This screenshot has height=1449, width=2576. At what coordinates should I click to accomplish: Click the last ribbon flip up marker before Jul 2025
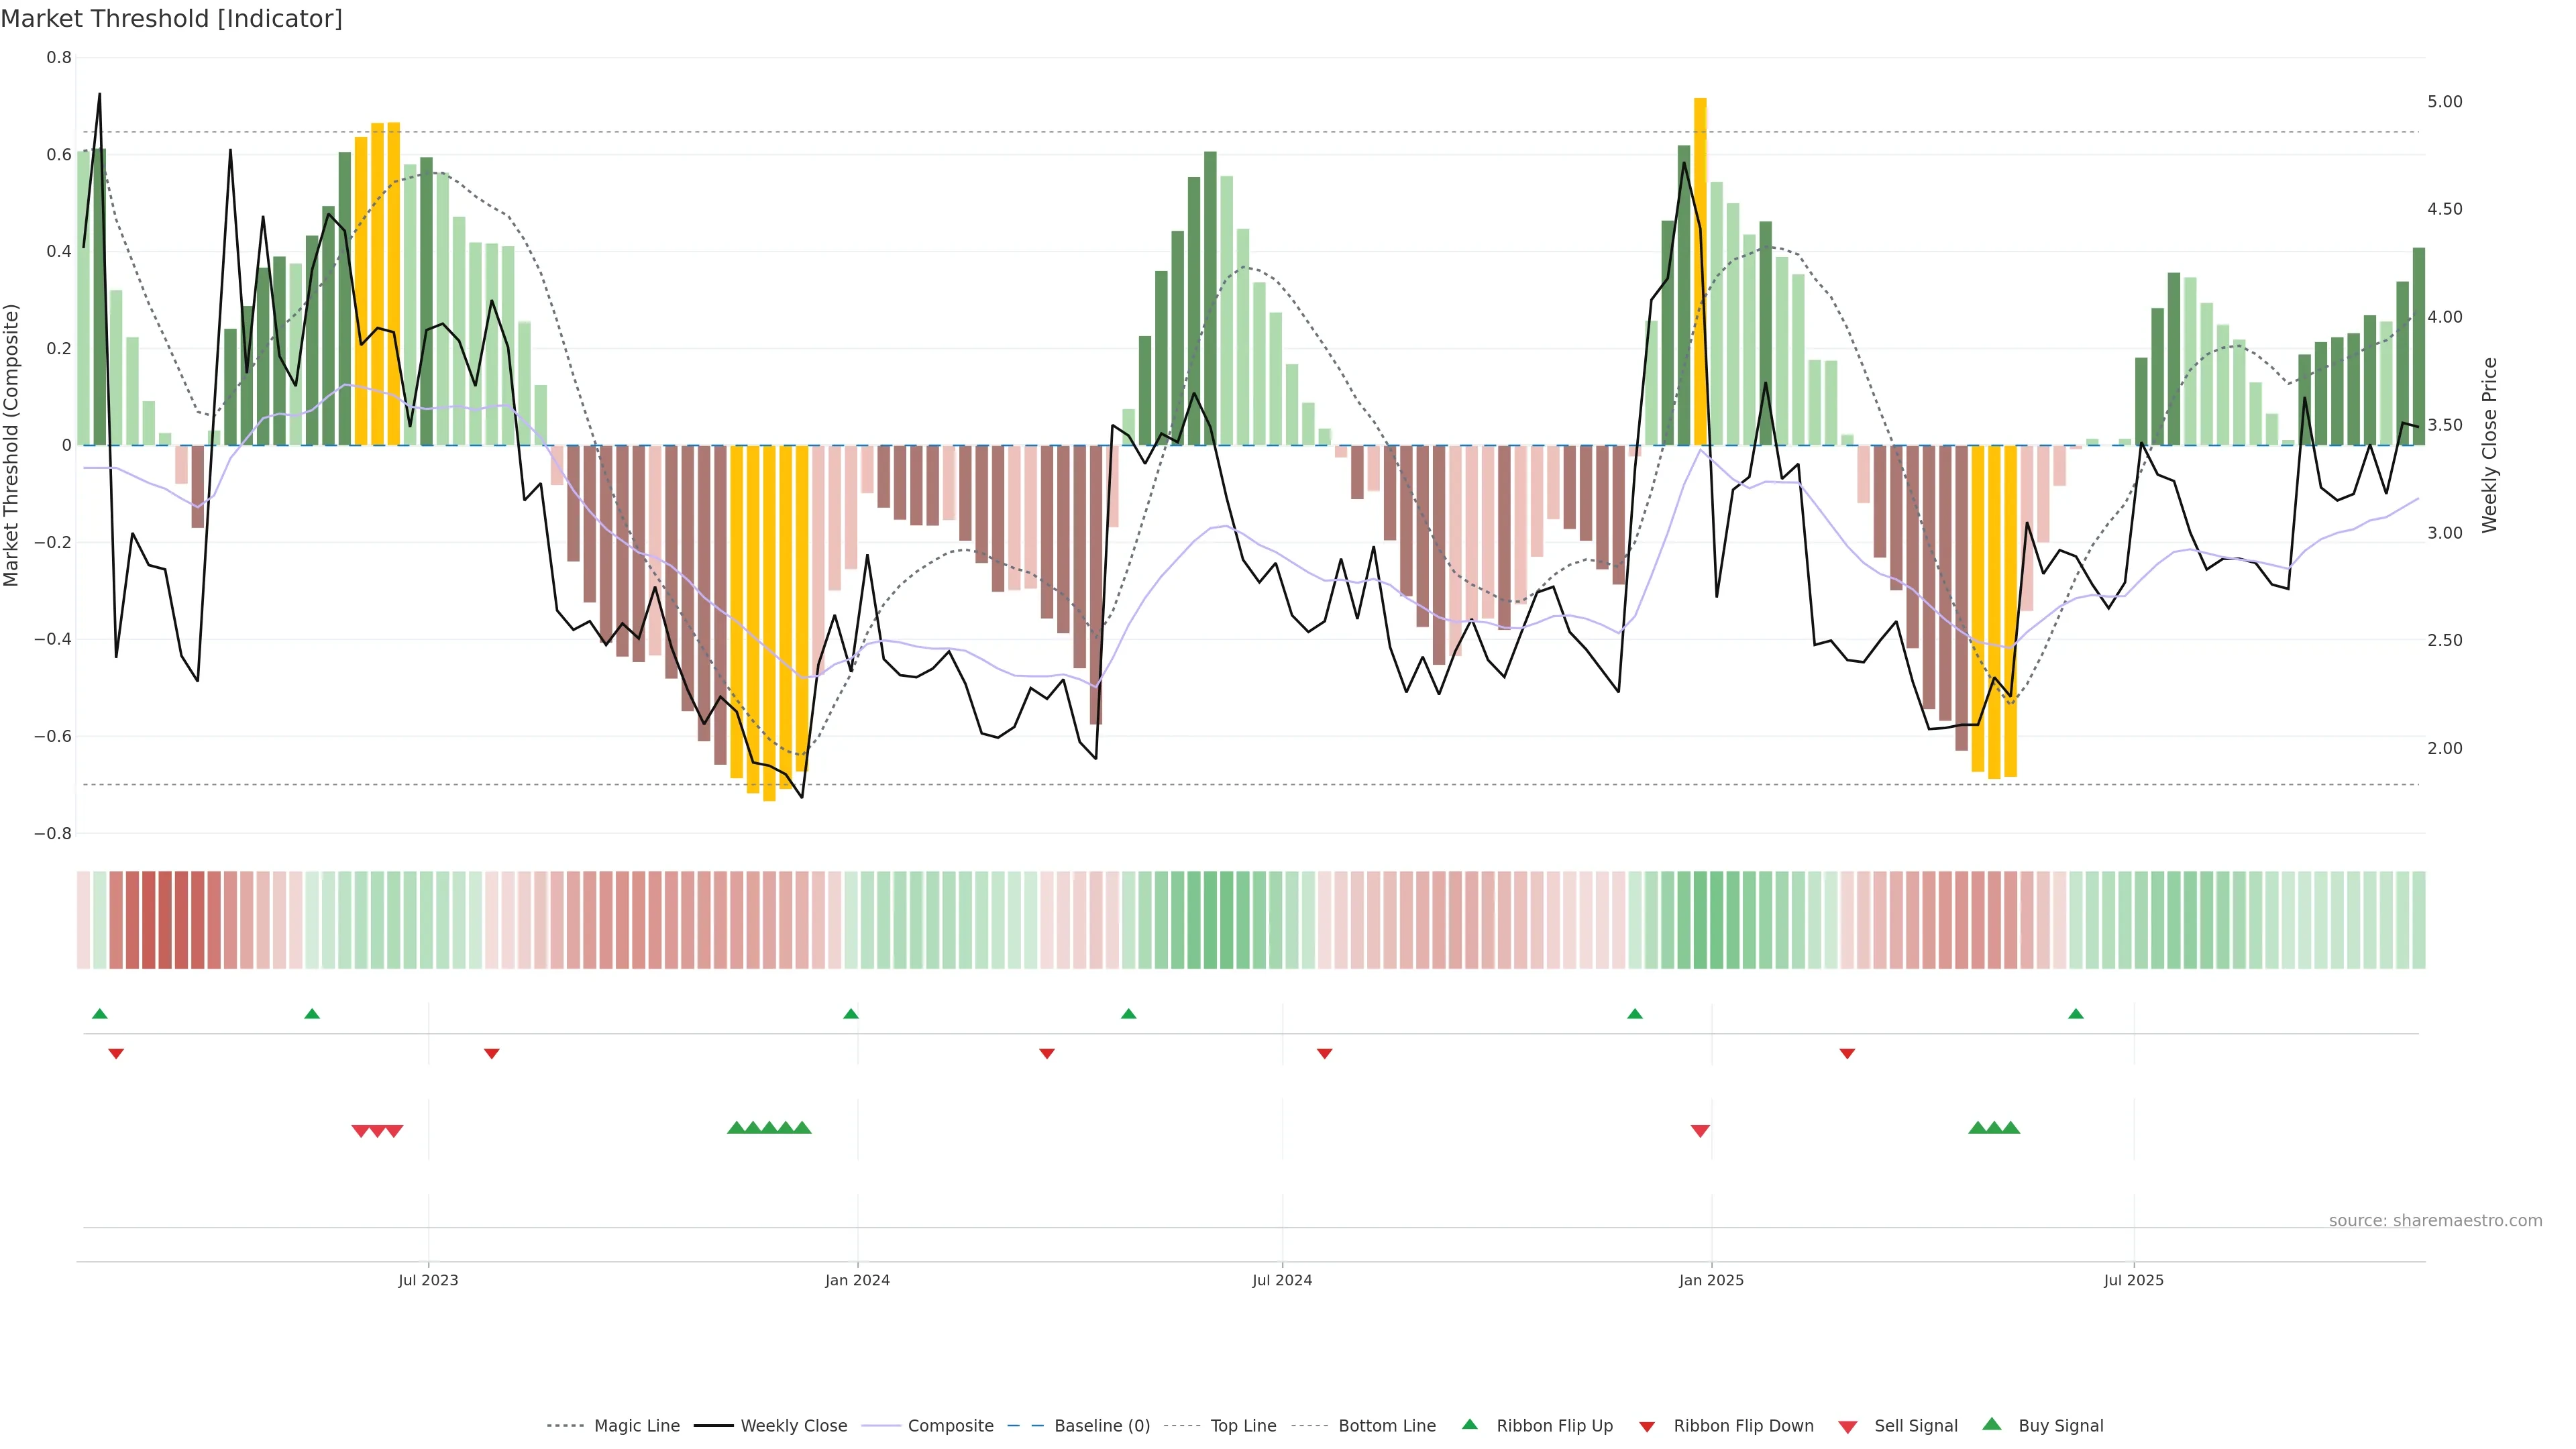(x=2076, y=1014)
